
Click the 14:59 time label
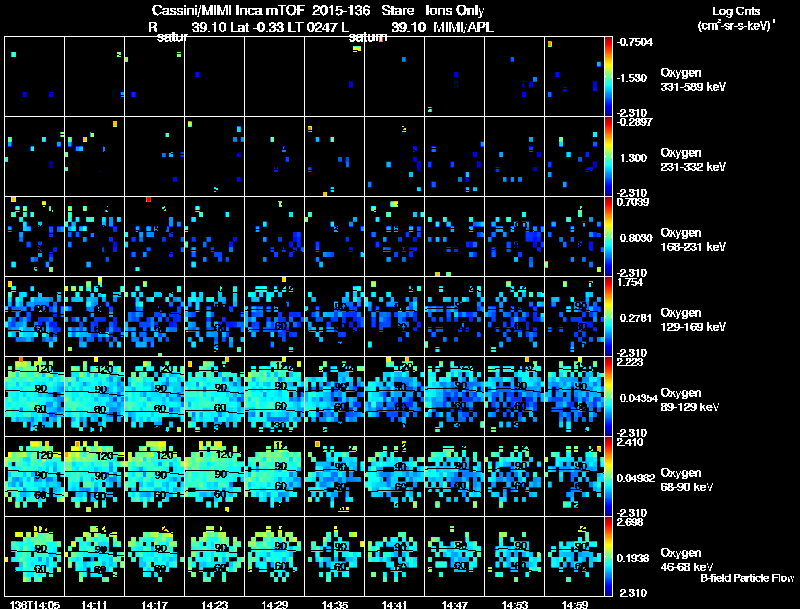574,604
